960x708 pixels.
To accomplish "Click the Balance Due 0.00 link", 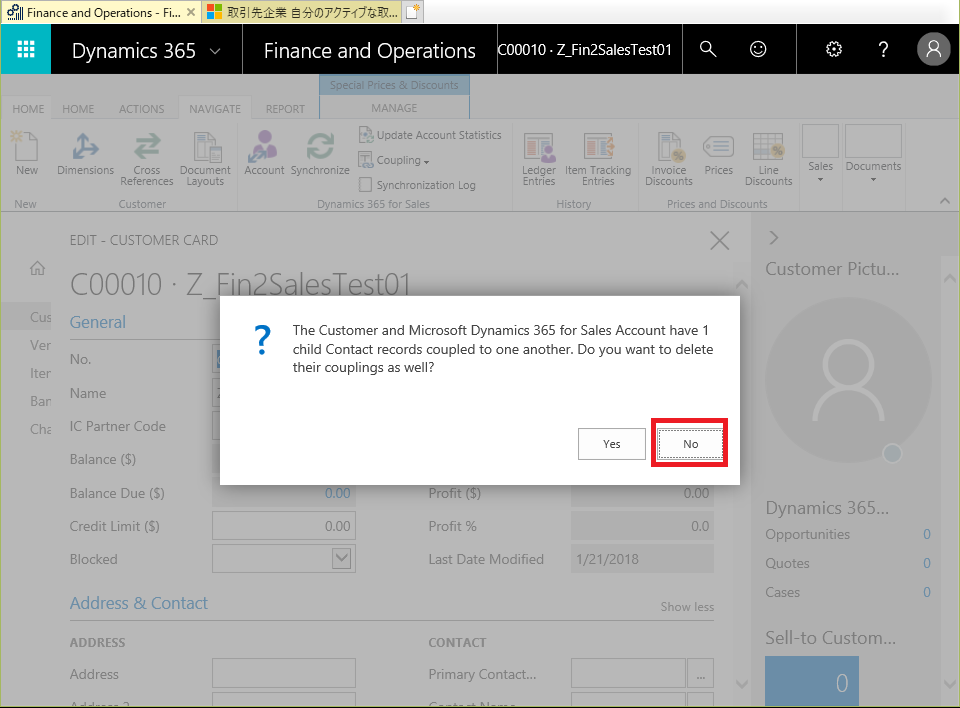I will (337, 493).
